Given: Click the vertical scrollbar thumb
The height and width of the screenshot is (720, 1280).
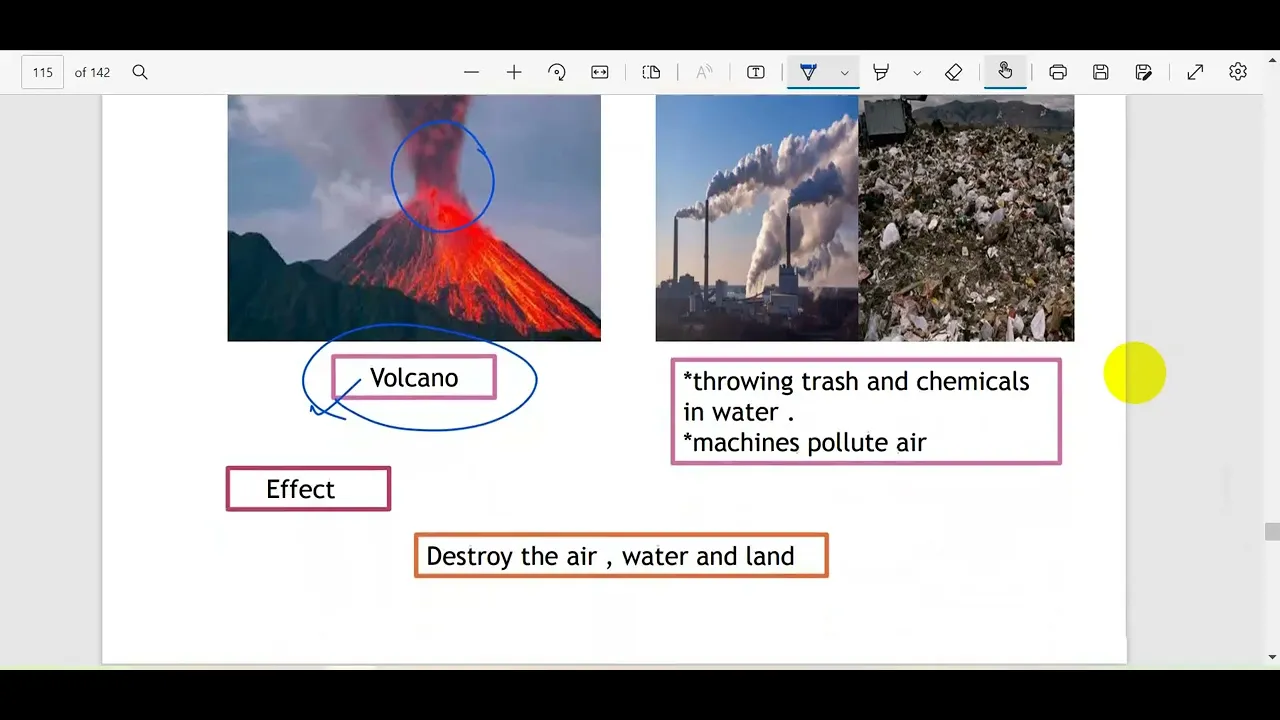Looking at the screenshot, I should click(1272, 532).
